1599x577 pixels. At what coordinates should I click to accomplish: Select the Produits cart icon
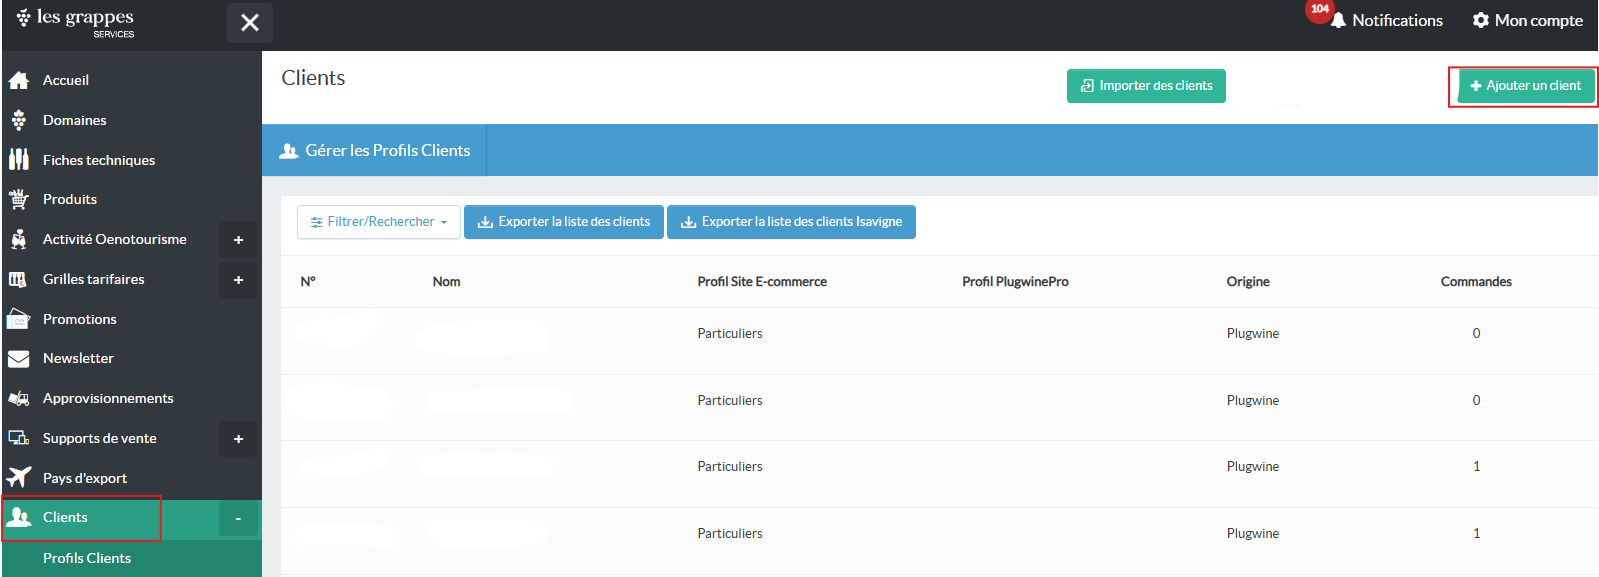click(x=19, y=200)
